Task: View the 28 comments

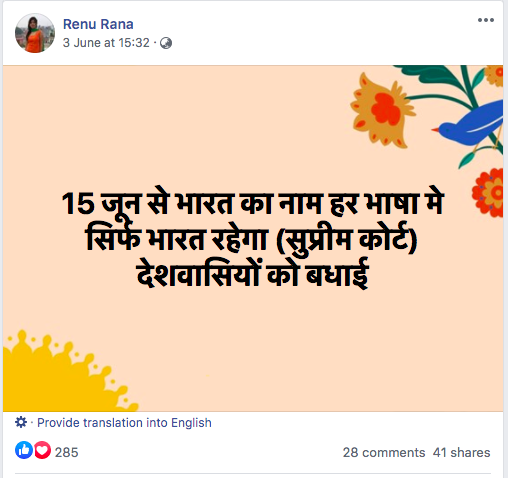Action: coord(384,452)
